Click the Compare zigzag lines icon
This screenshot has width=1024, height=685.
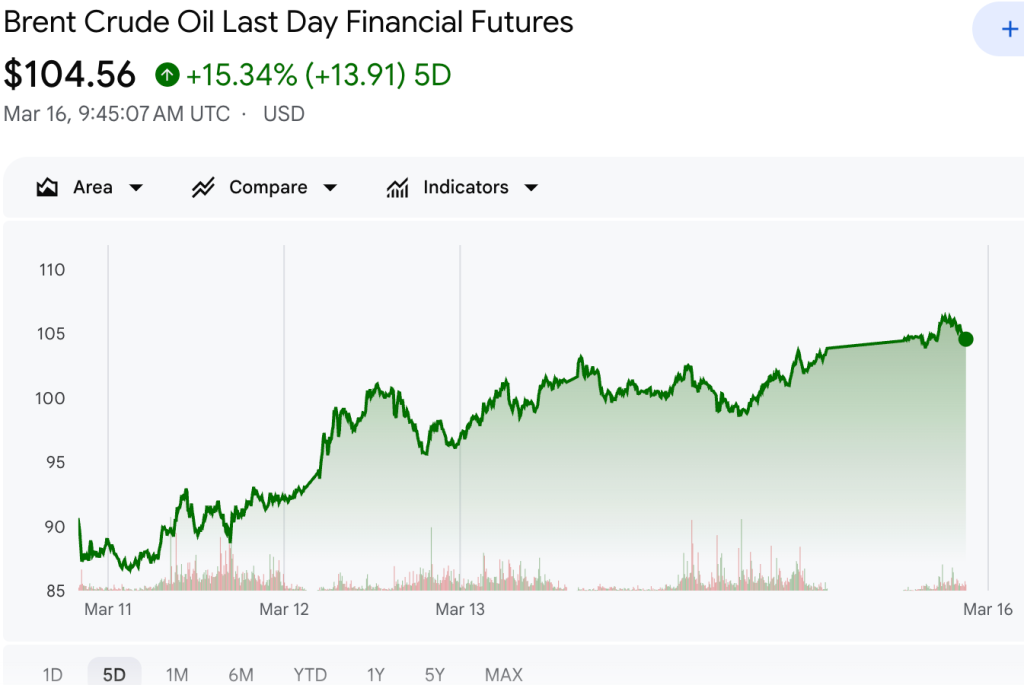203,186
